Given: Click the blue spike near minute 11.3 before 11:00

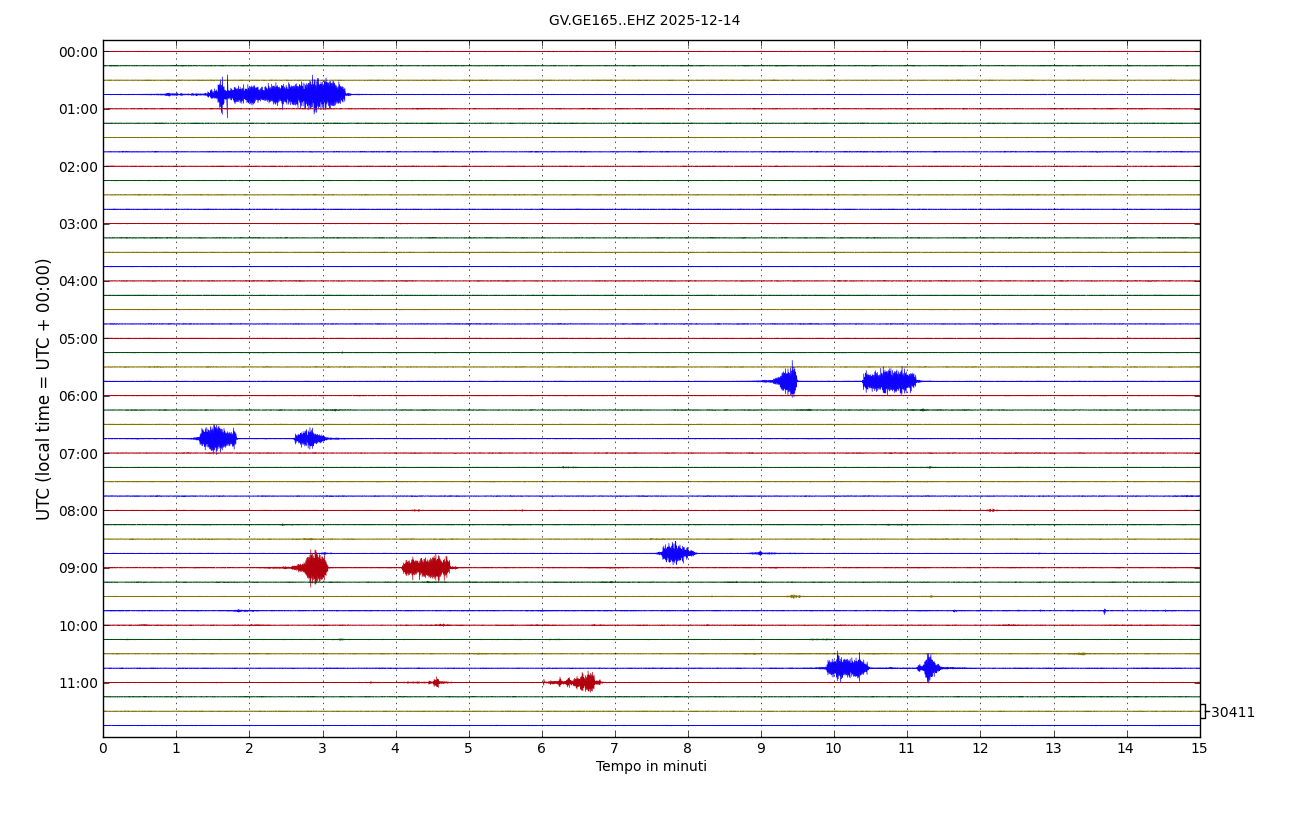Looking at the screenshot, I should (x=929, y=668).
